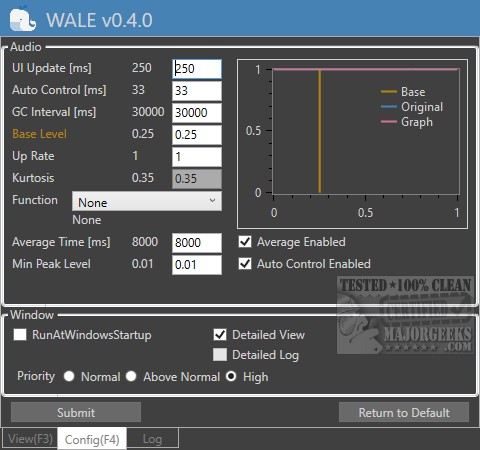Click the UI Update [ms] label
The height and width of the screenshot is (450, 480).
tap(52, 68)
